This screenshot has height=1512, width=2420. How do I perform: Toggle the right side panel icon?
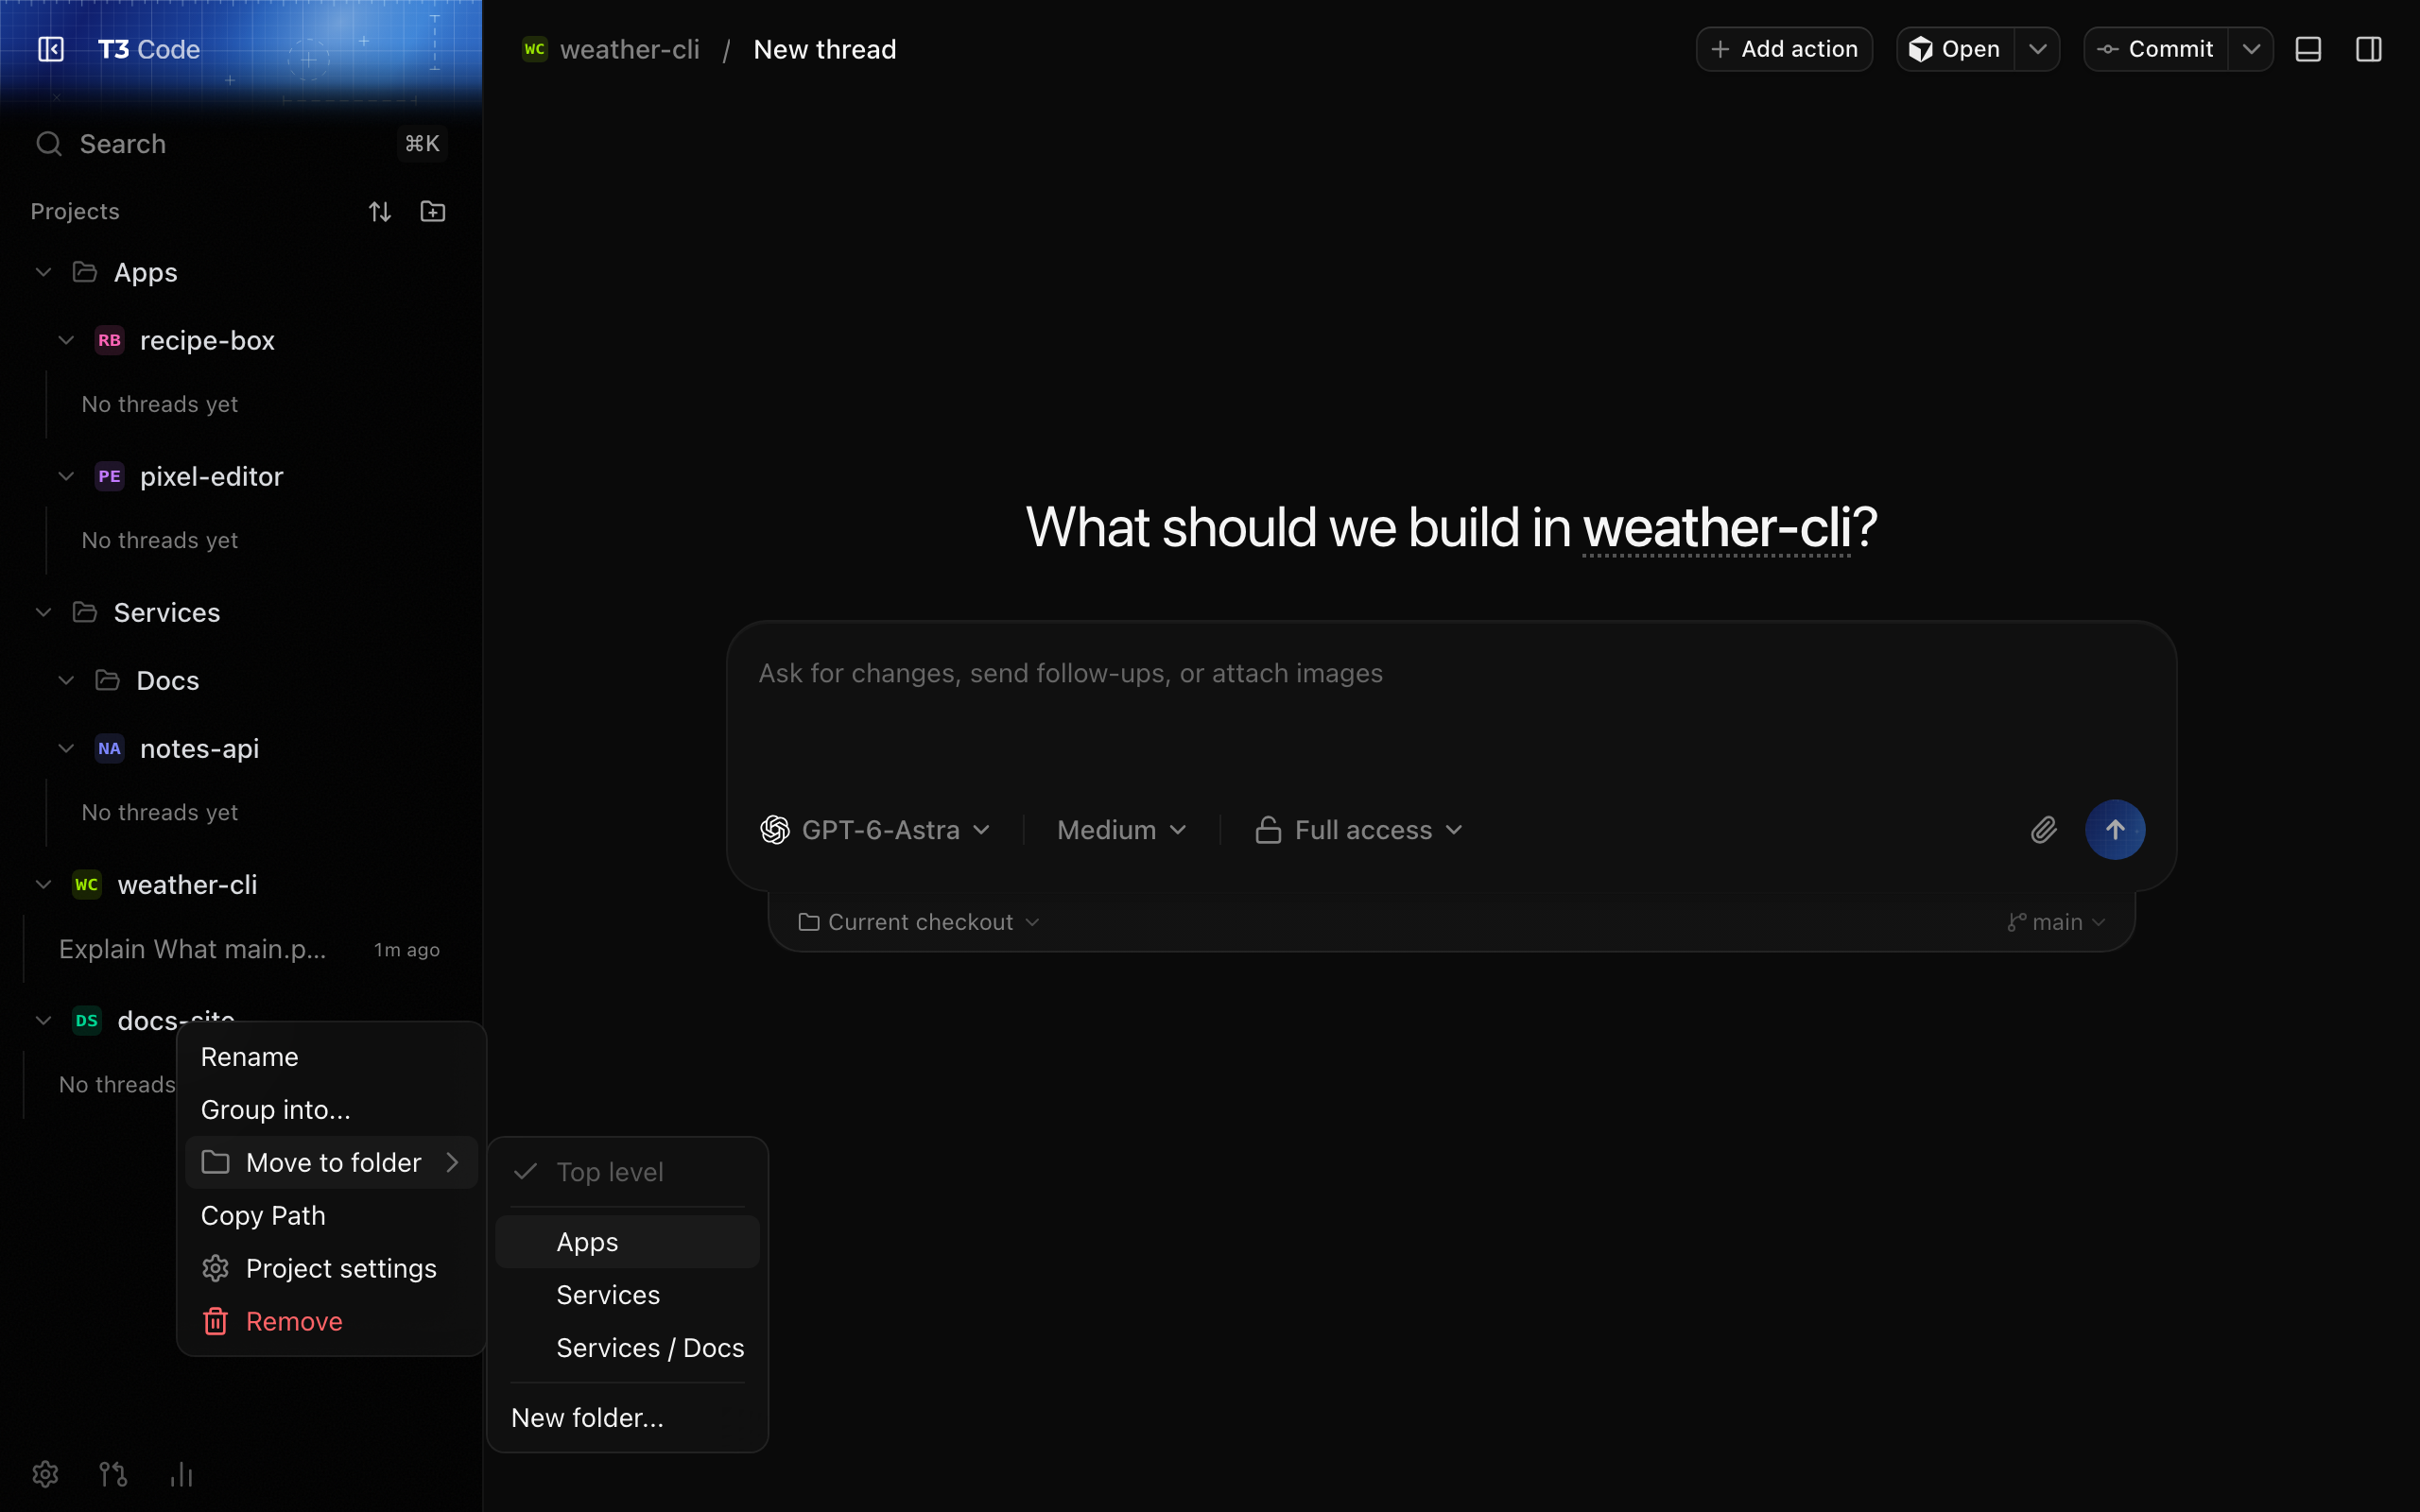click(2369, 49)
